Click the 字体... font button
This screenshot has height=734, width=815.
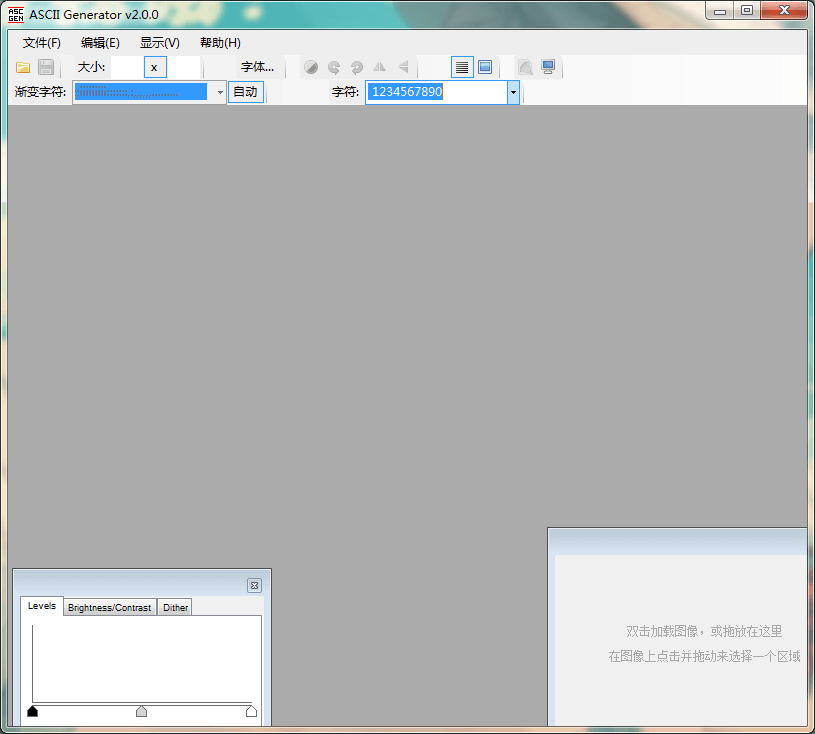click(257, 68)
